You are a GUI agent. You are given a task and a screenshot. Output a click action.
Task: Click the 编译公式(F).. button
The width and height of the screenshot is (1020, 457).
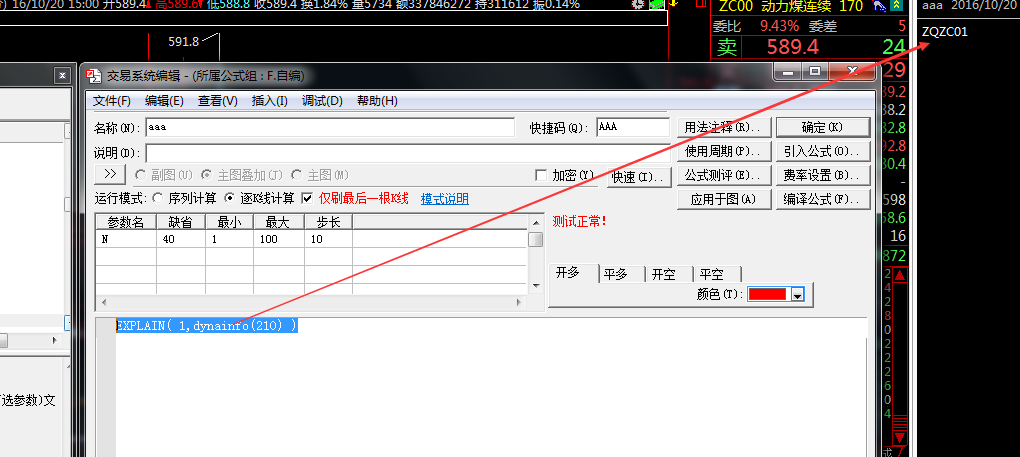coord(822,199)
